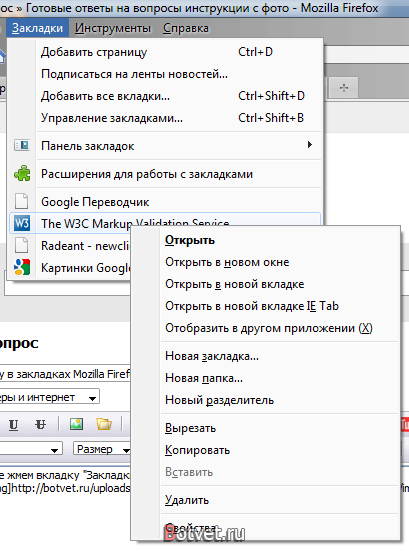Open the Закладки menu

point(37,28)
